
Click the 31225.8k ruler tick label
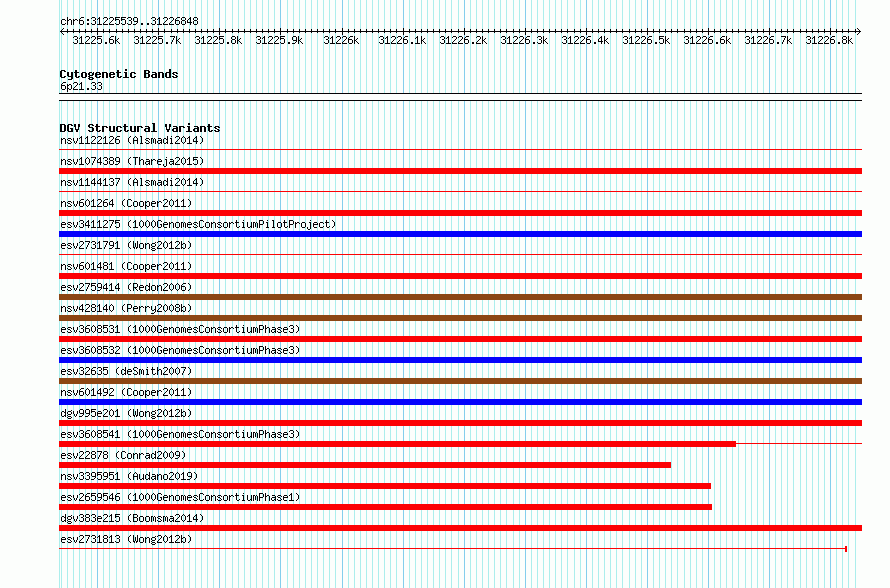click(x=219, y=40)
